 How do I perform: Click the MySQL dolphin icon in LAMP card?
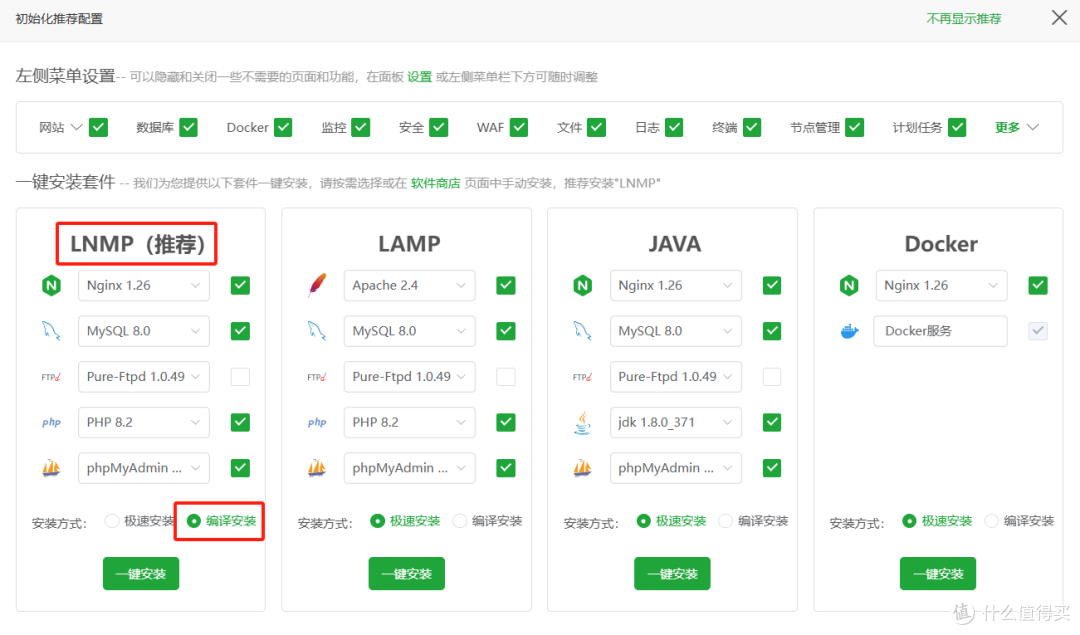point(317,331)
